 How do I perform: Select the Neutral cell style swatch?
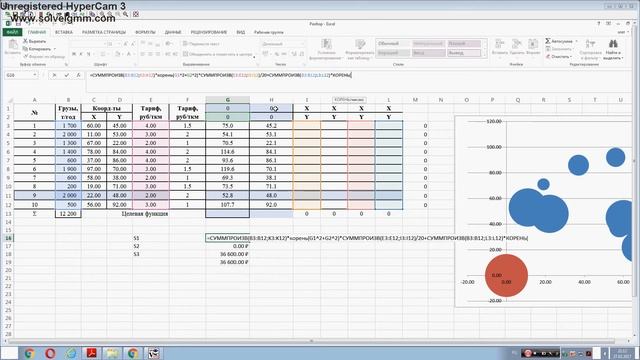point(428,44)
